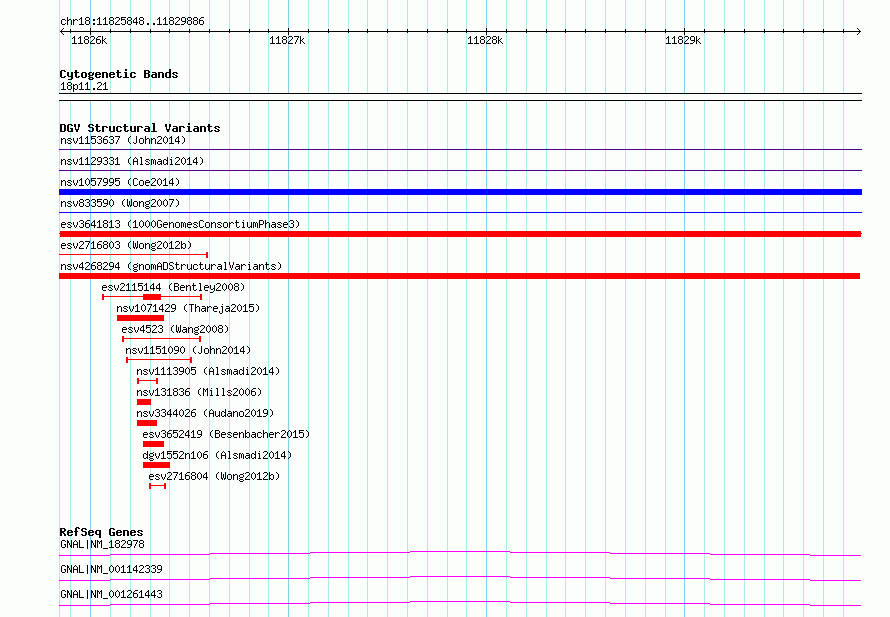Open the esv3641813 1000GenomesConsortiumPhase3 label

(180, 224)
